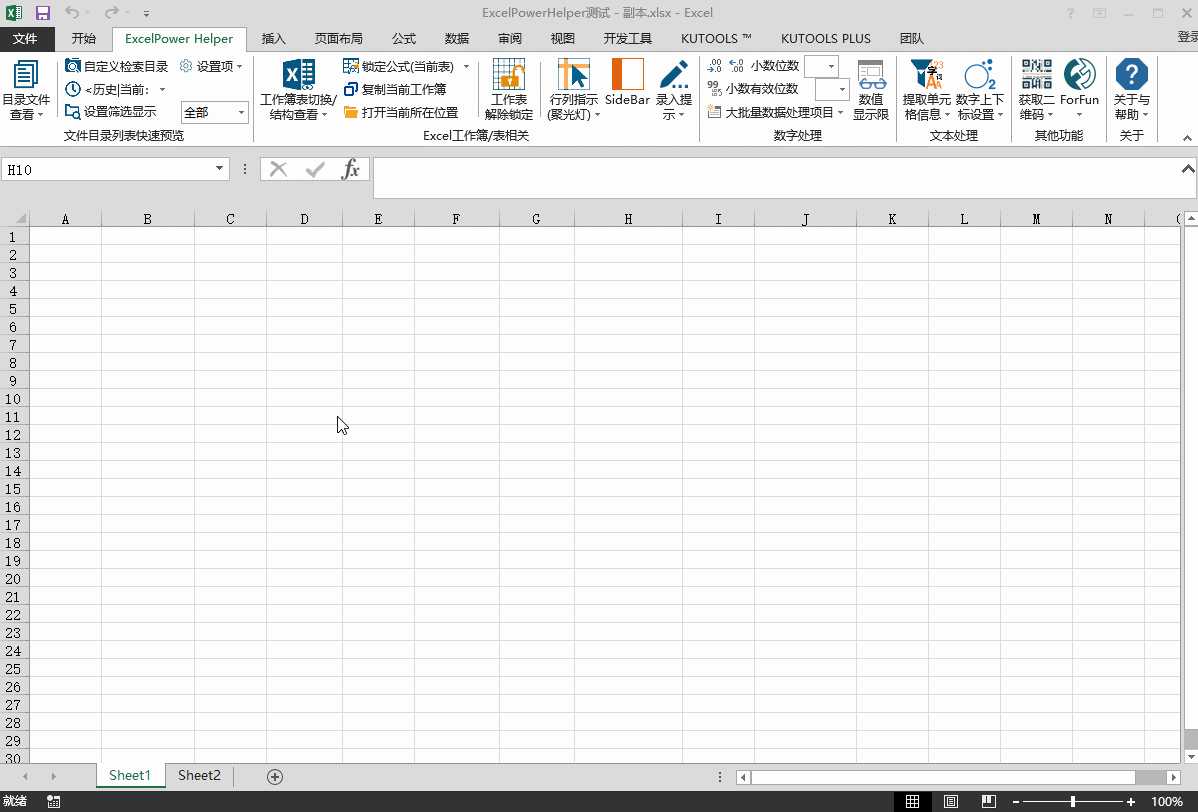Click the 历史|当前 history clock icon

point(73,89)
